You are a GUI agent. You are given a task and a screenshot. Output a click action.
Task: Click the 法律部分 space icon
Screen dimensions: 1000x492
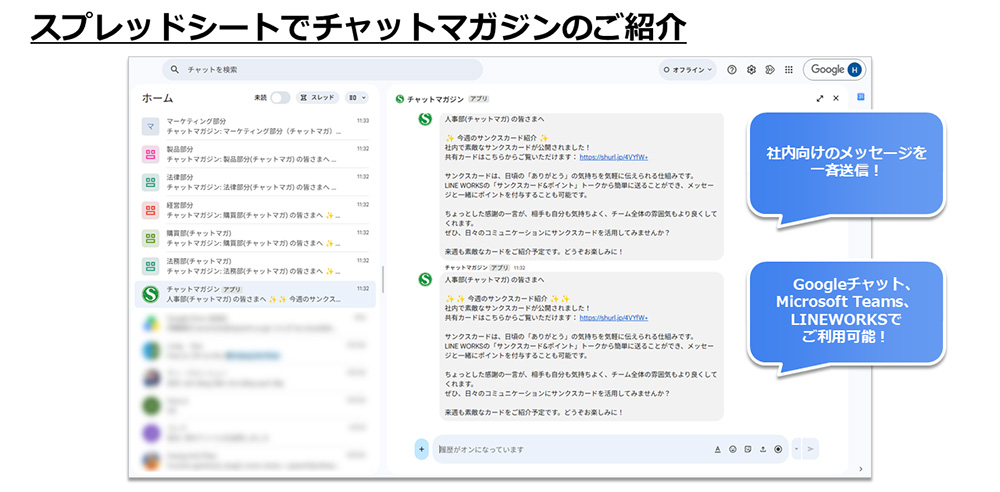point(150,182)
